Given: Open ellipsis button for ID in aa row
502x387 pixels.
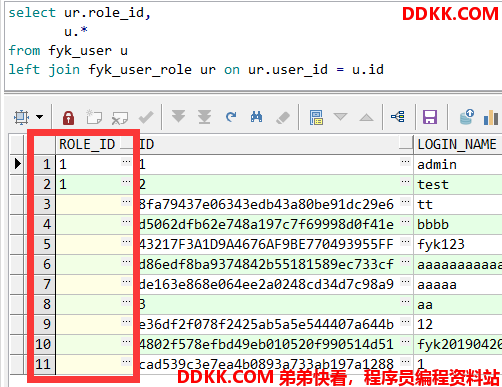Looking at the screenshot, I should 405,302.
